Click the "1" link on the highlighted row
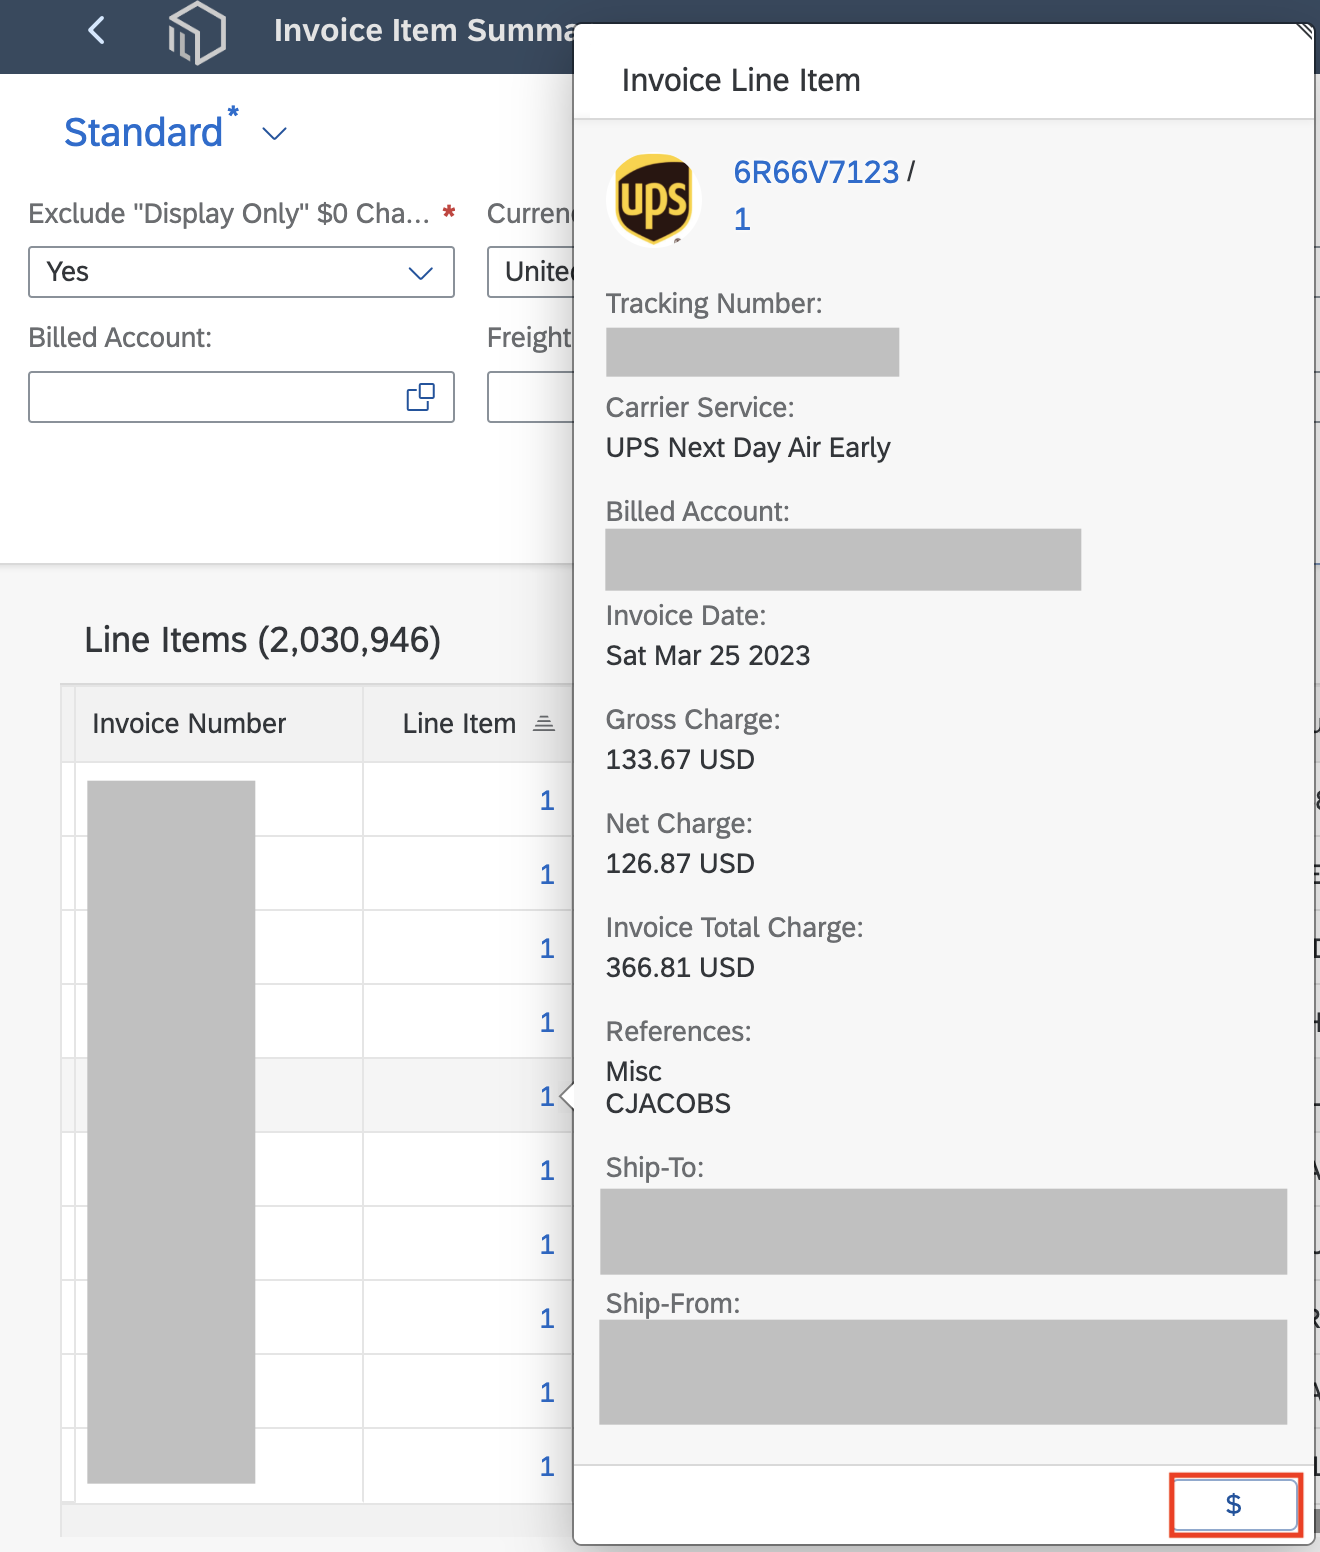1320x1552 pixels. (547, 1096)
